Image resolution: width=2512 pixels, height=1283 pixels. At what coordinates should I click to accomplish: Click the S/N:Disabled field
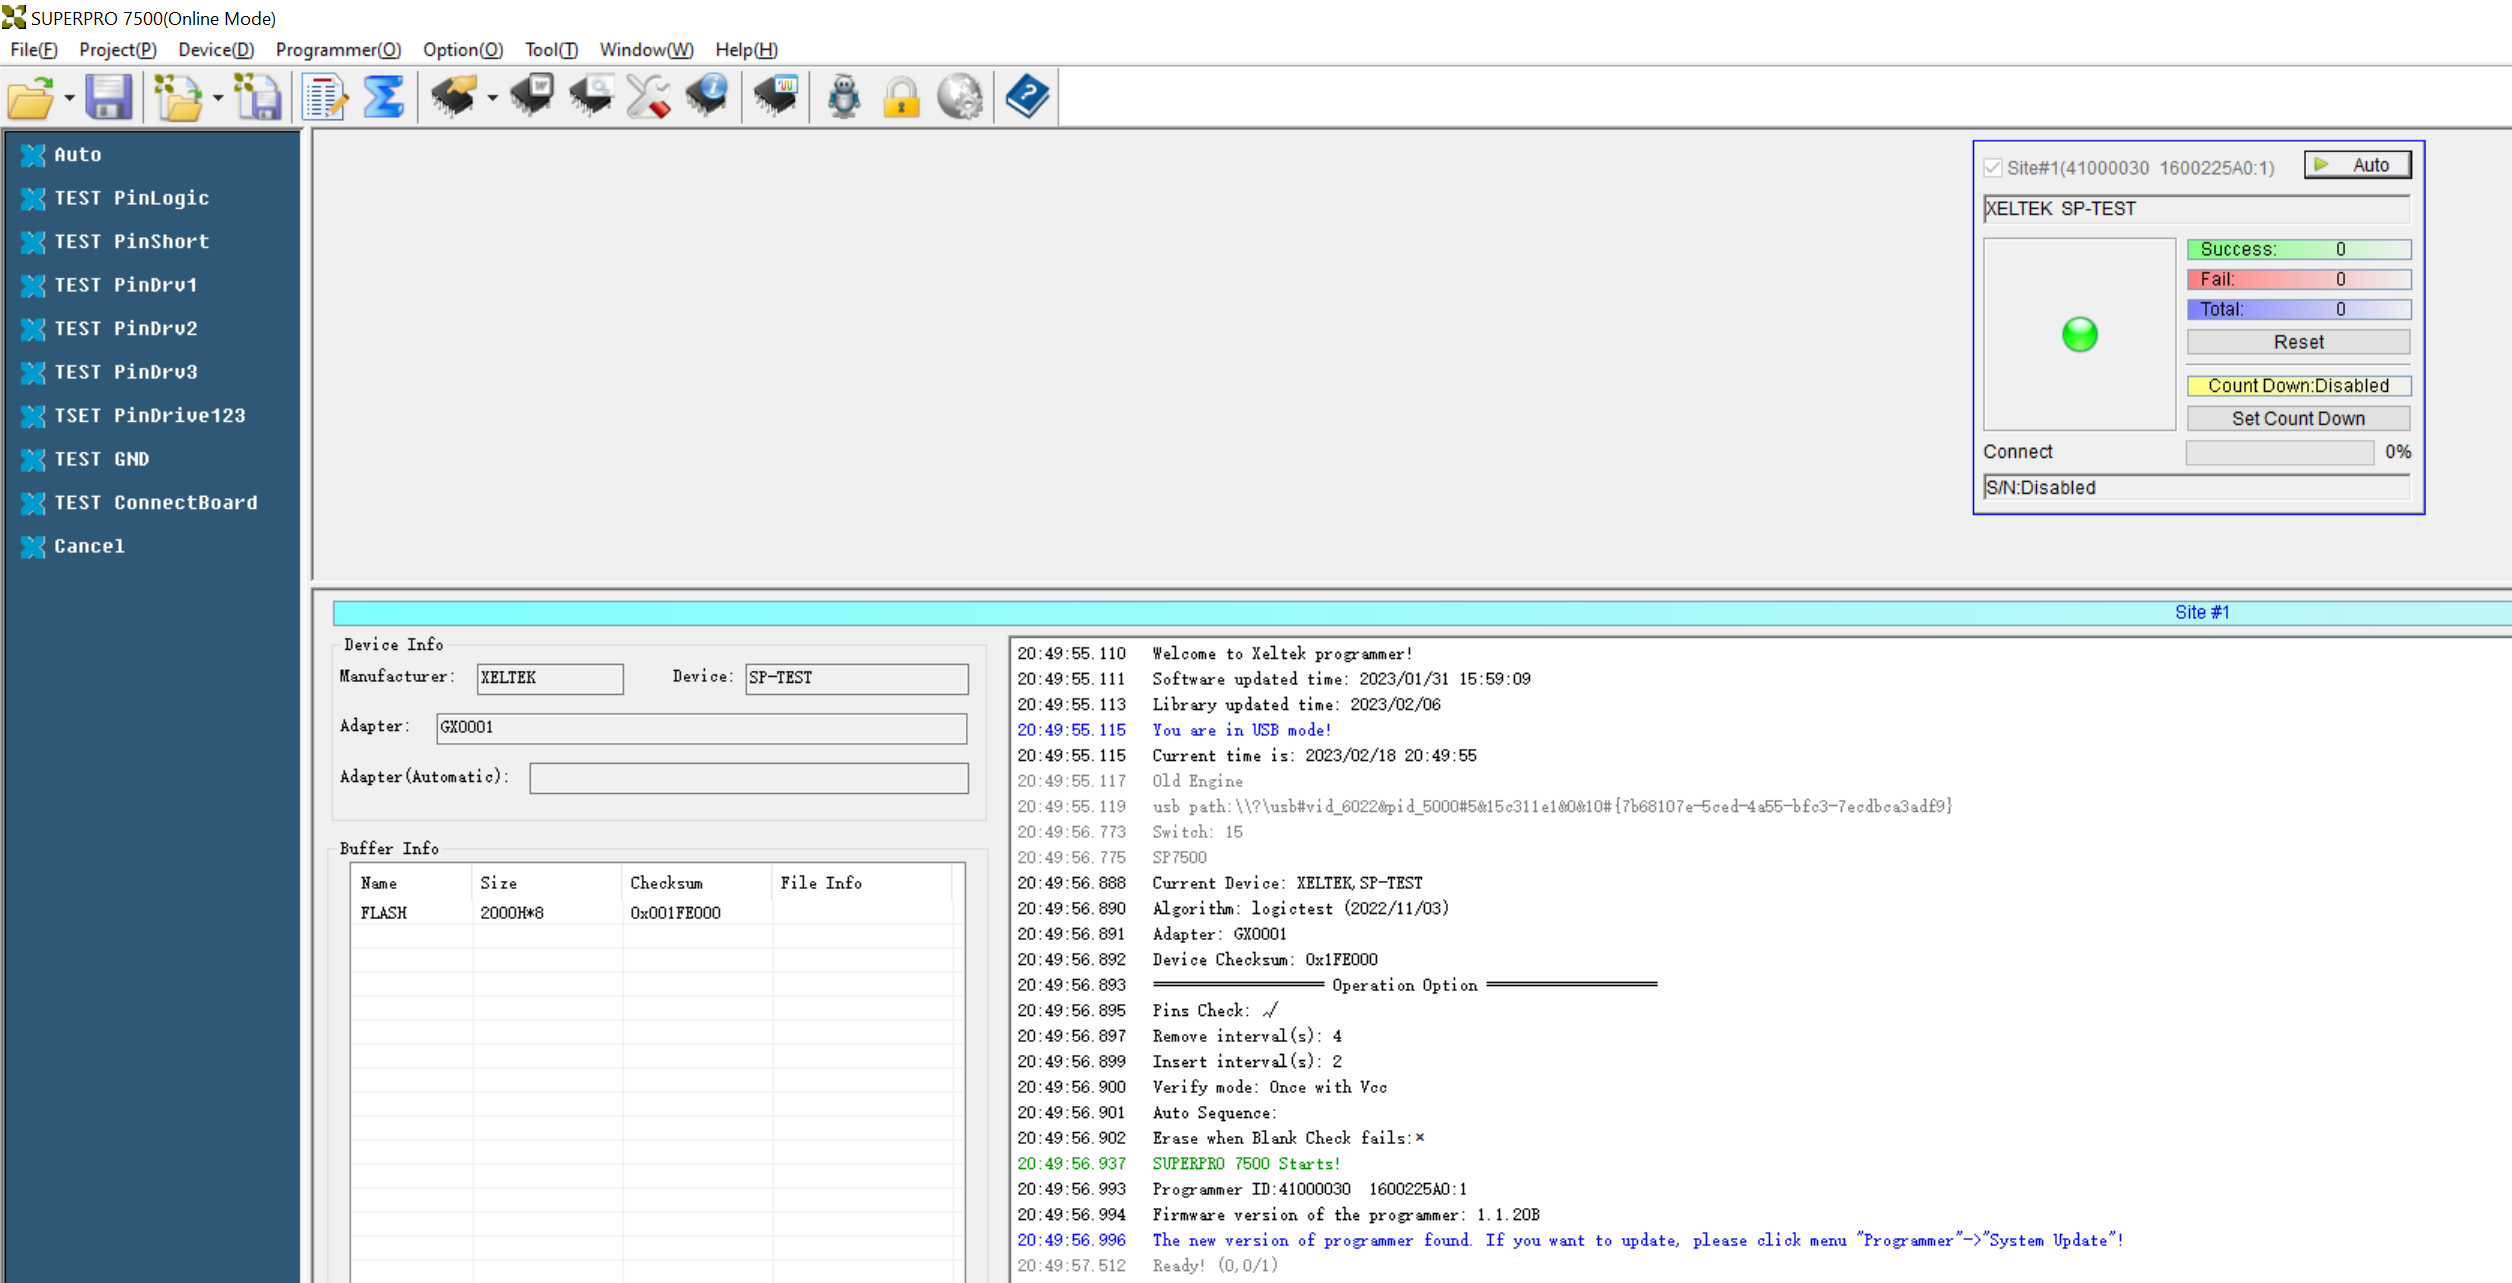pyautogui.click(x=2197, y=488)
